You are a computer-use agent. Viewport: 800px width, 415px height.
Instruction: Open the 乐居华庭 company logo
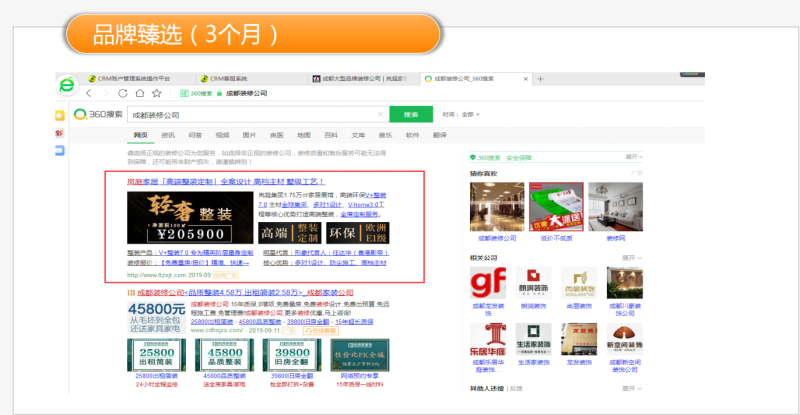[x=488, y=339]
